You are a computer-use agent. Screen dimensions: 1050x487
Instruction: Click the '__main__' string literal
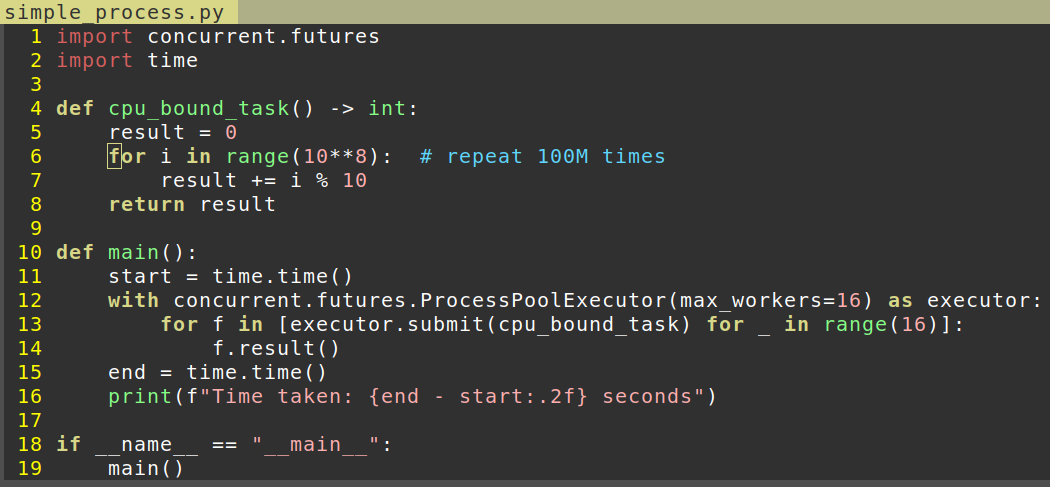(x=316, y=445)
